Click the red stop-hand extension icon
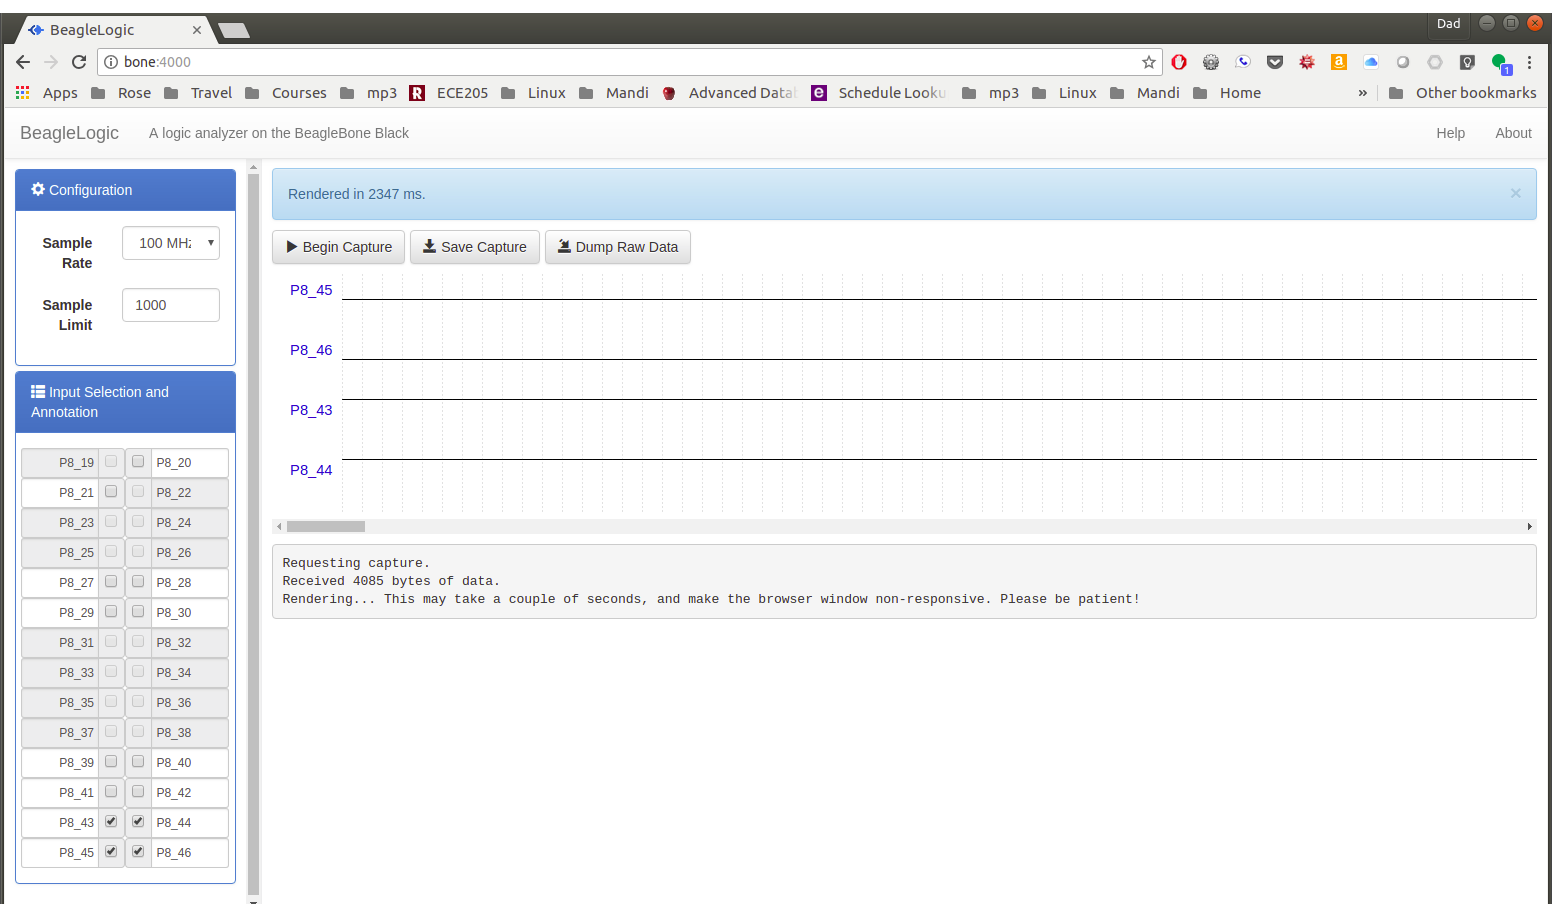Screen dimensions: 1552x917 click(x=1179, y=62)
